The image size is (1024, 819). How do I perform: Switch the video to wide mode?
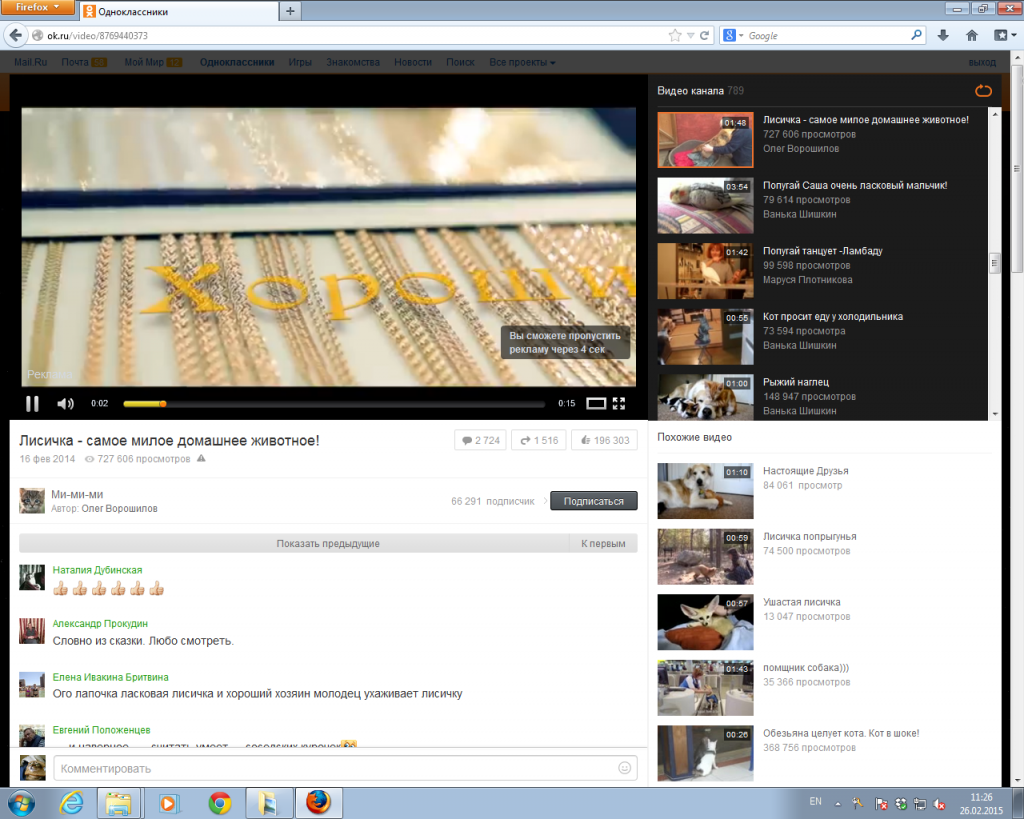596,404
